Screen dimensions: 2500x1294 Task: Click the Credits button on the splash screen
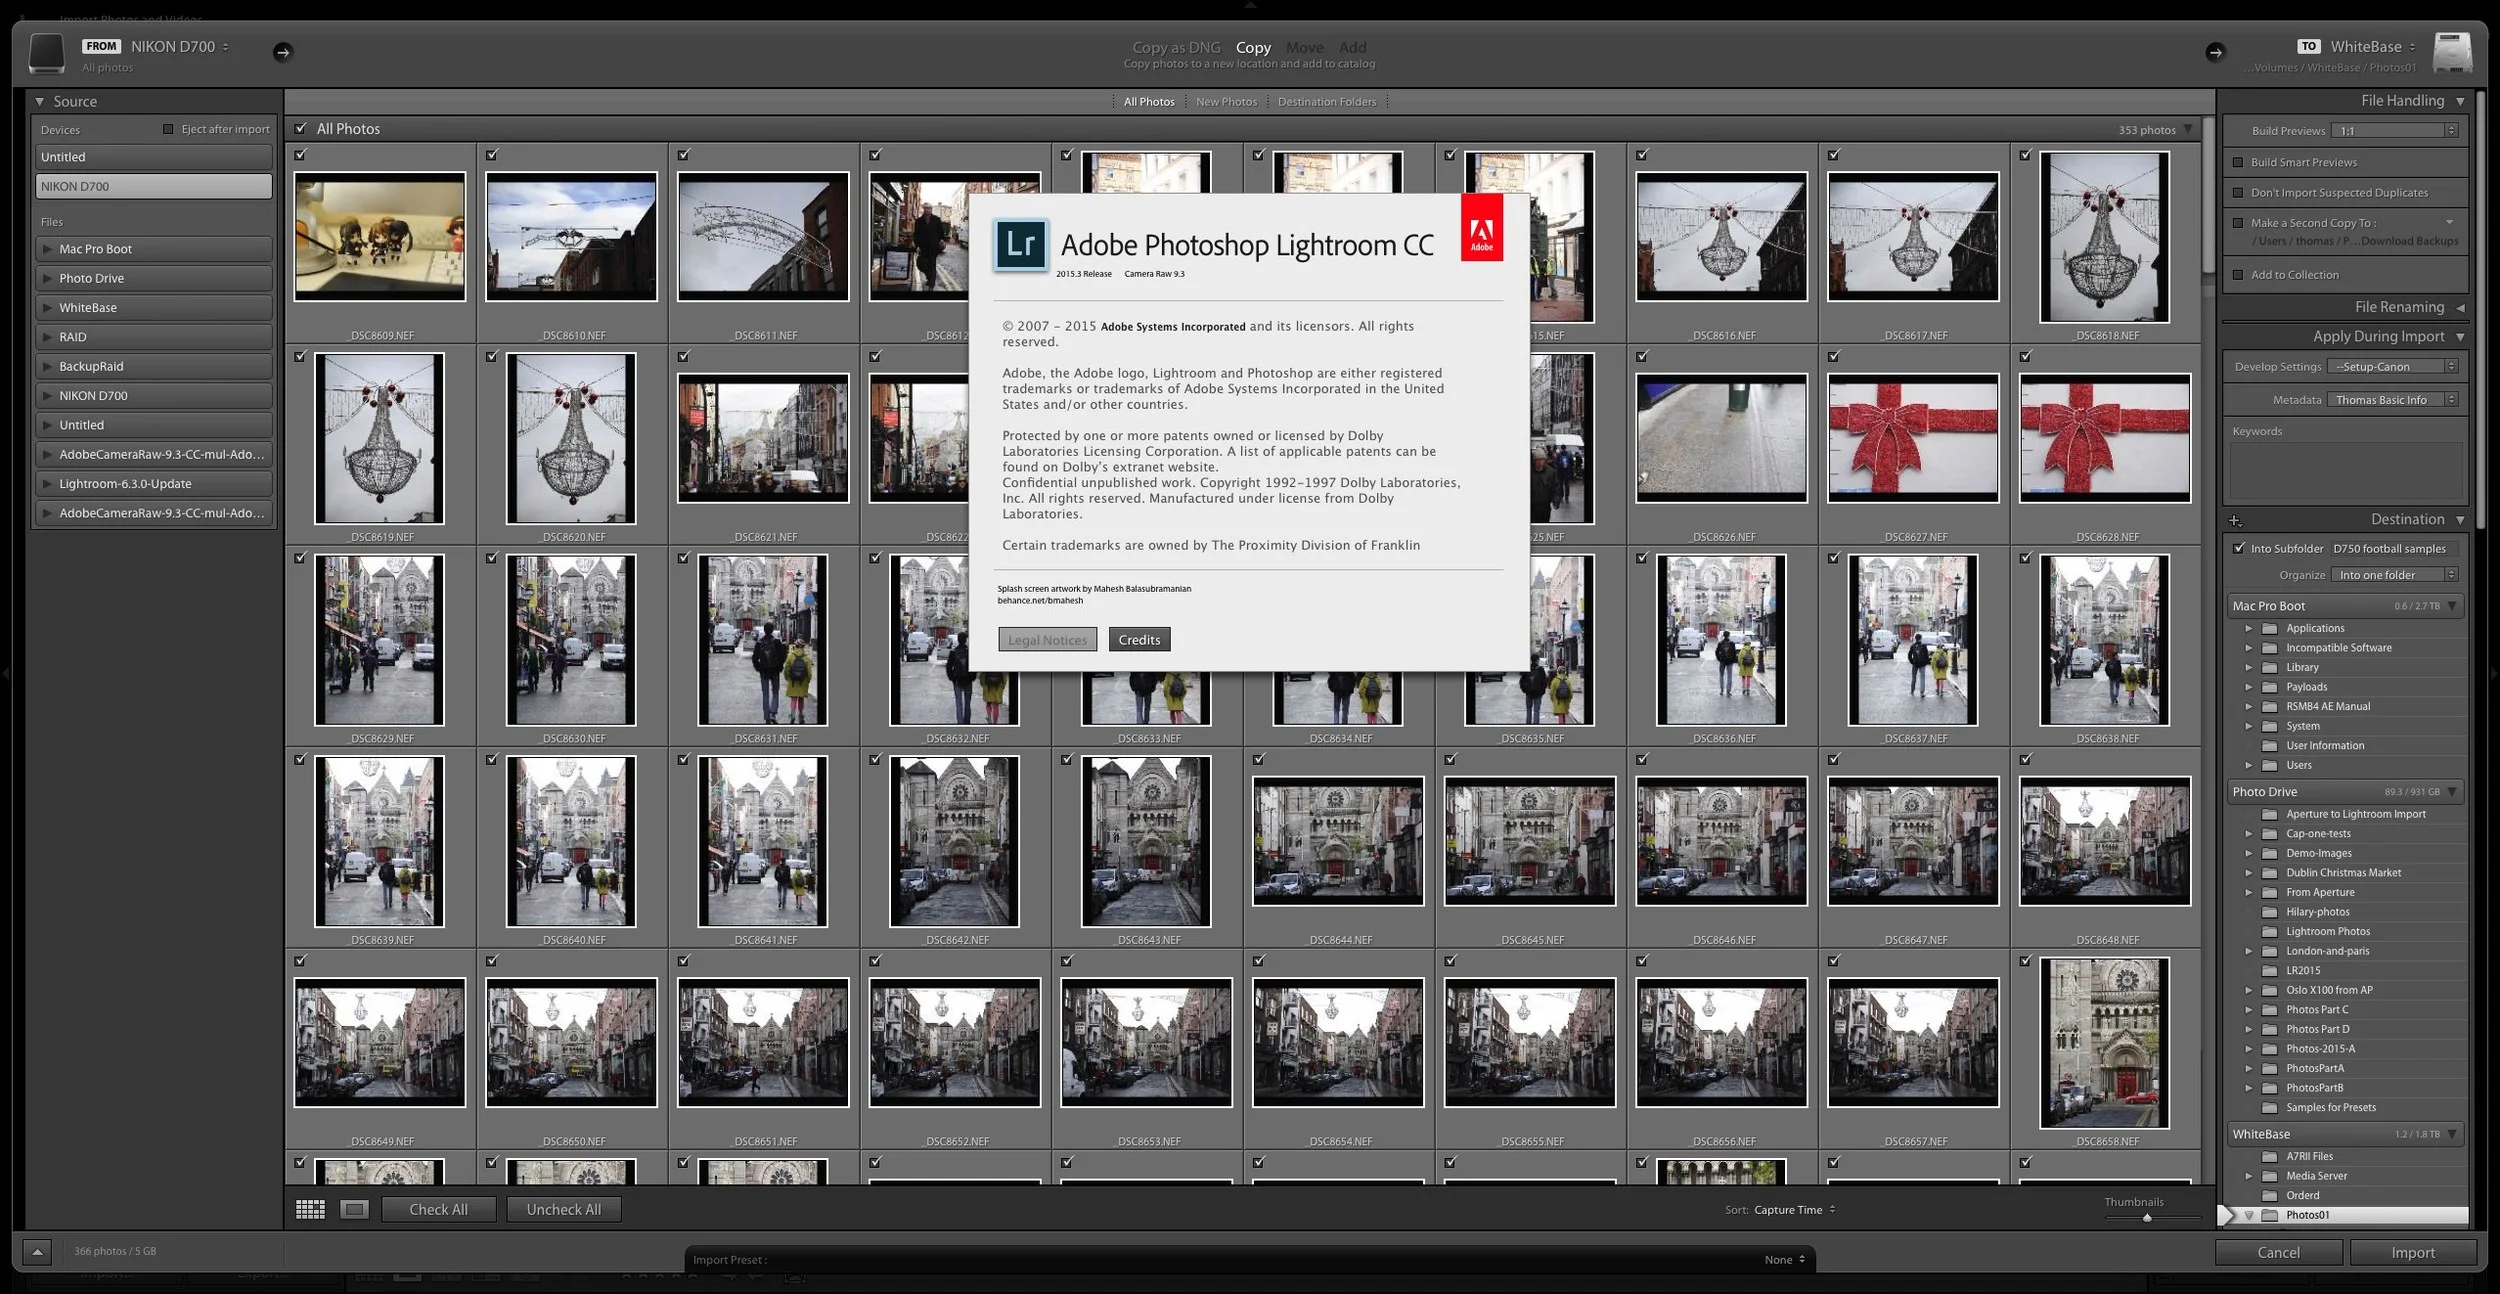coord(1139,639)
